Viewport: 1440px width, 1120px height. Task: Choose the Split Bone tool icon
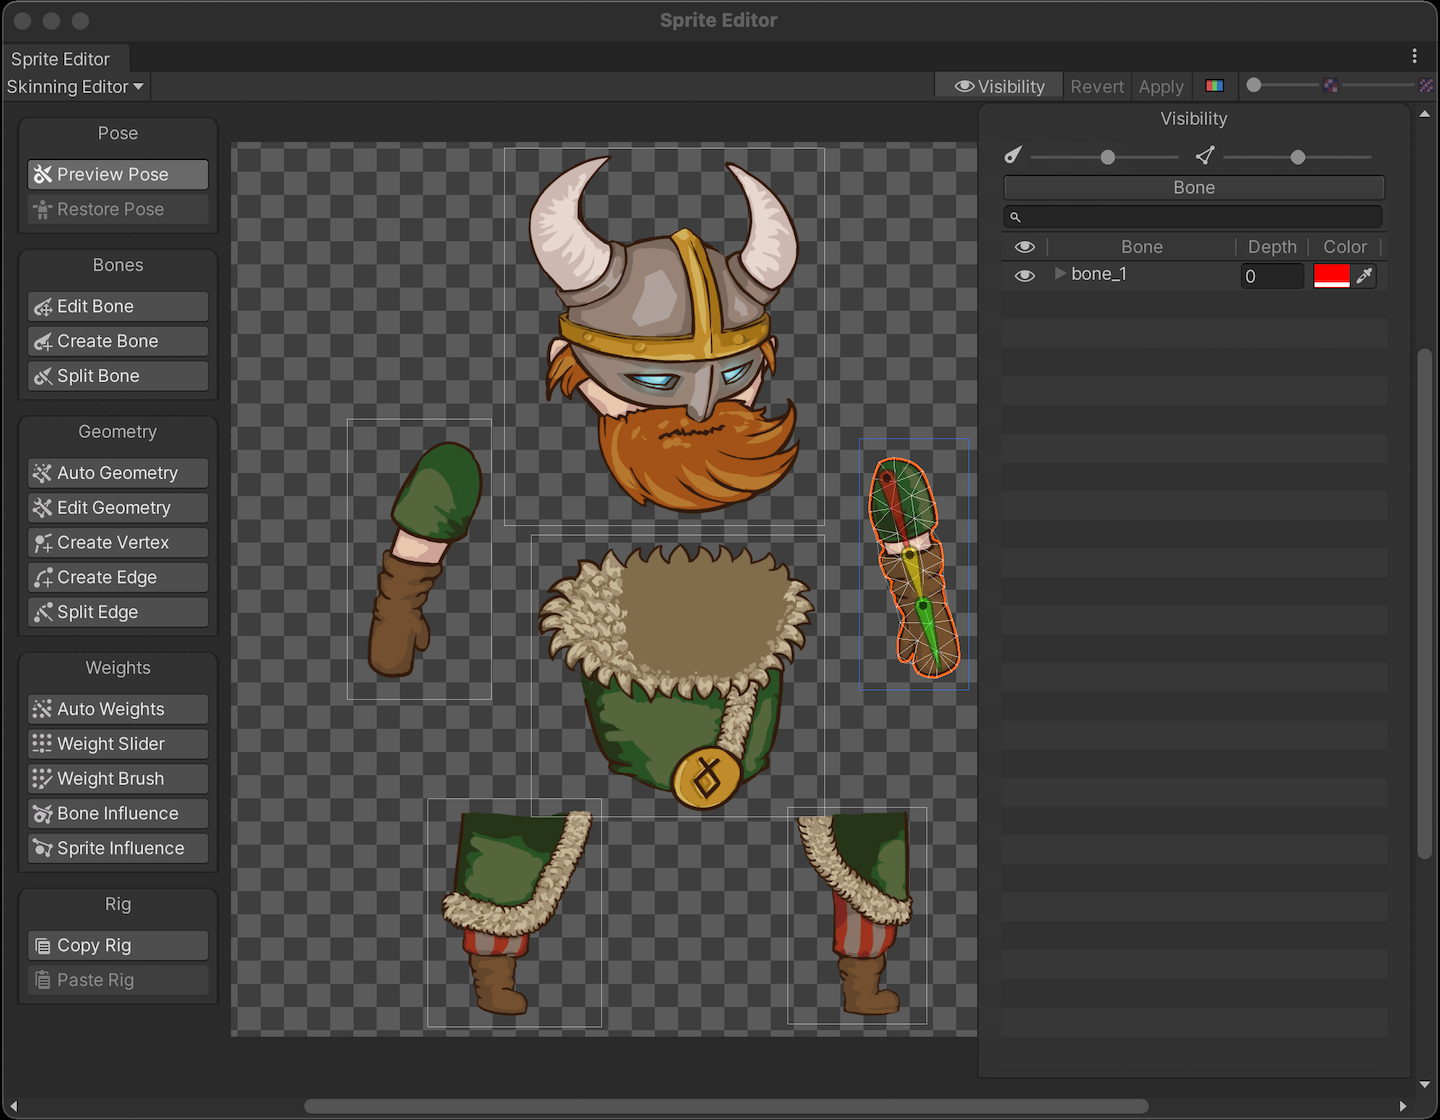pyautogui.click(x=42, y=377)
